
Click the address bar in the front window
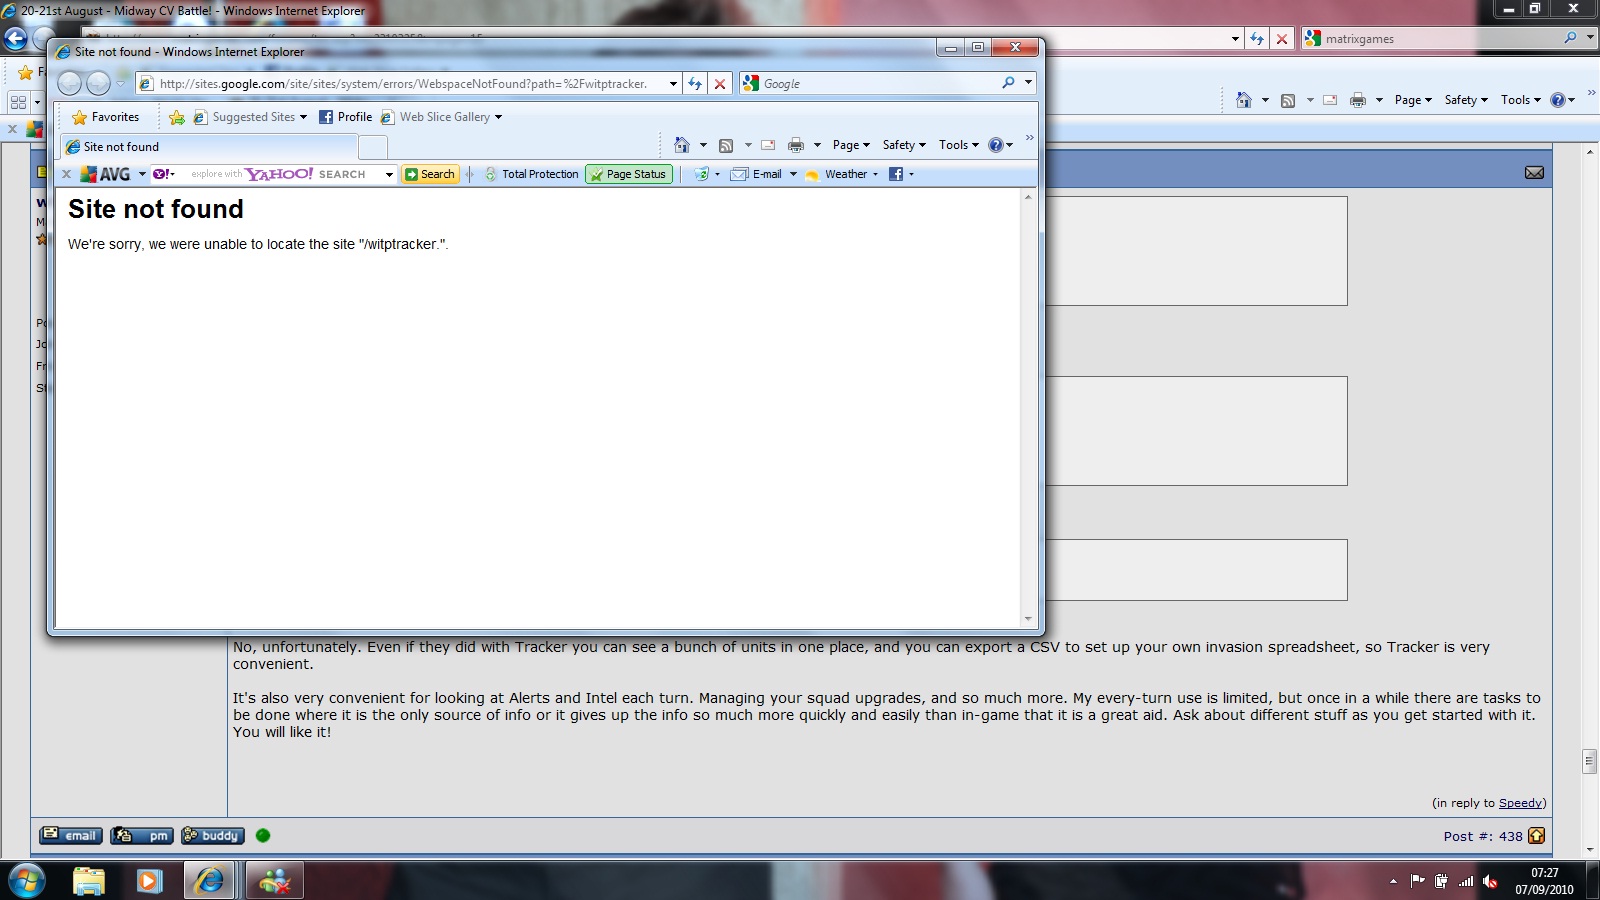(408, 84)
